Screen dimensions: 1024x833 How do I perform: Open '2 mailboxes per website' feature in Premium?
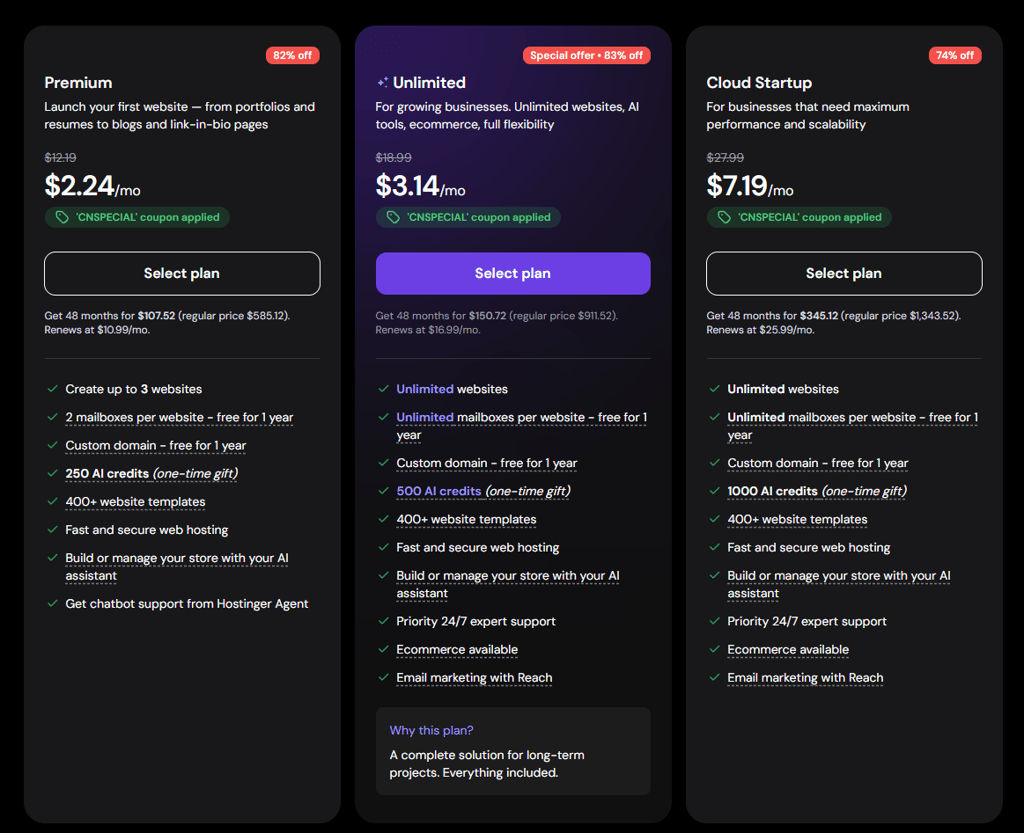tap(179, 417)
